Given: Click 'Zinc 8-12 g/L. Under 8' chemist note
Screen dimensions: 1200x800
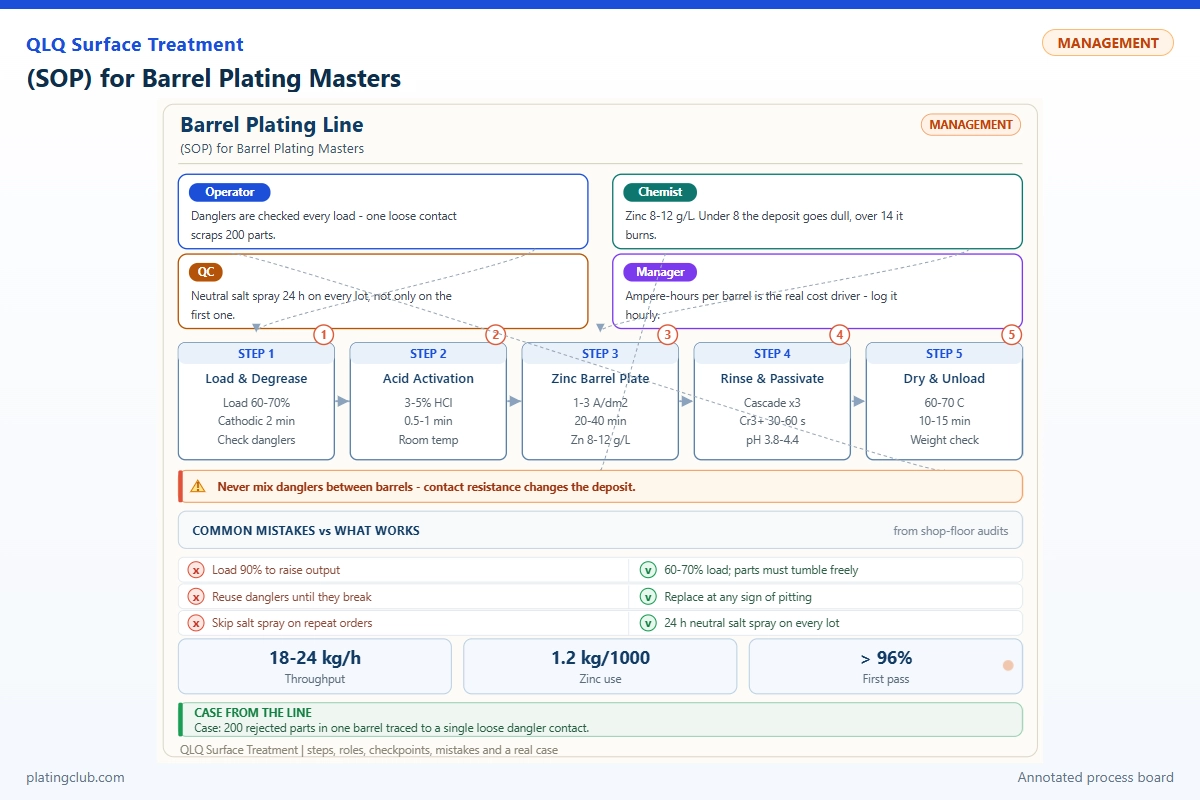Looking at the screenshot, I should [764, 225].
